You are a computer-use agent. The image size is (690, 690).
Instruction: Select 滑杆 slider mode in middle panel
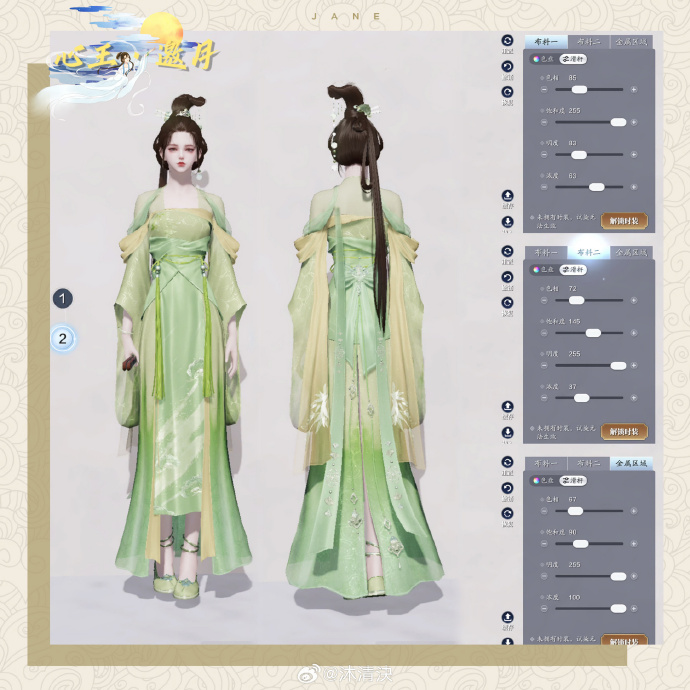(x=573, y=270)
